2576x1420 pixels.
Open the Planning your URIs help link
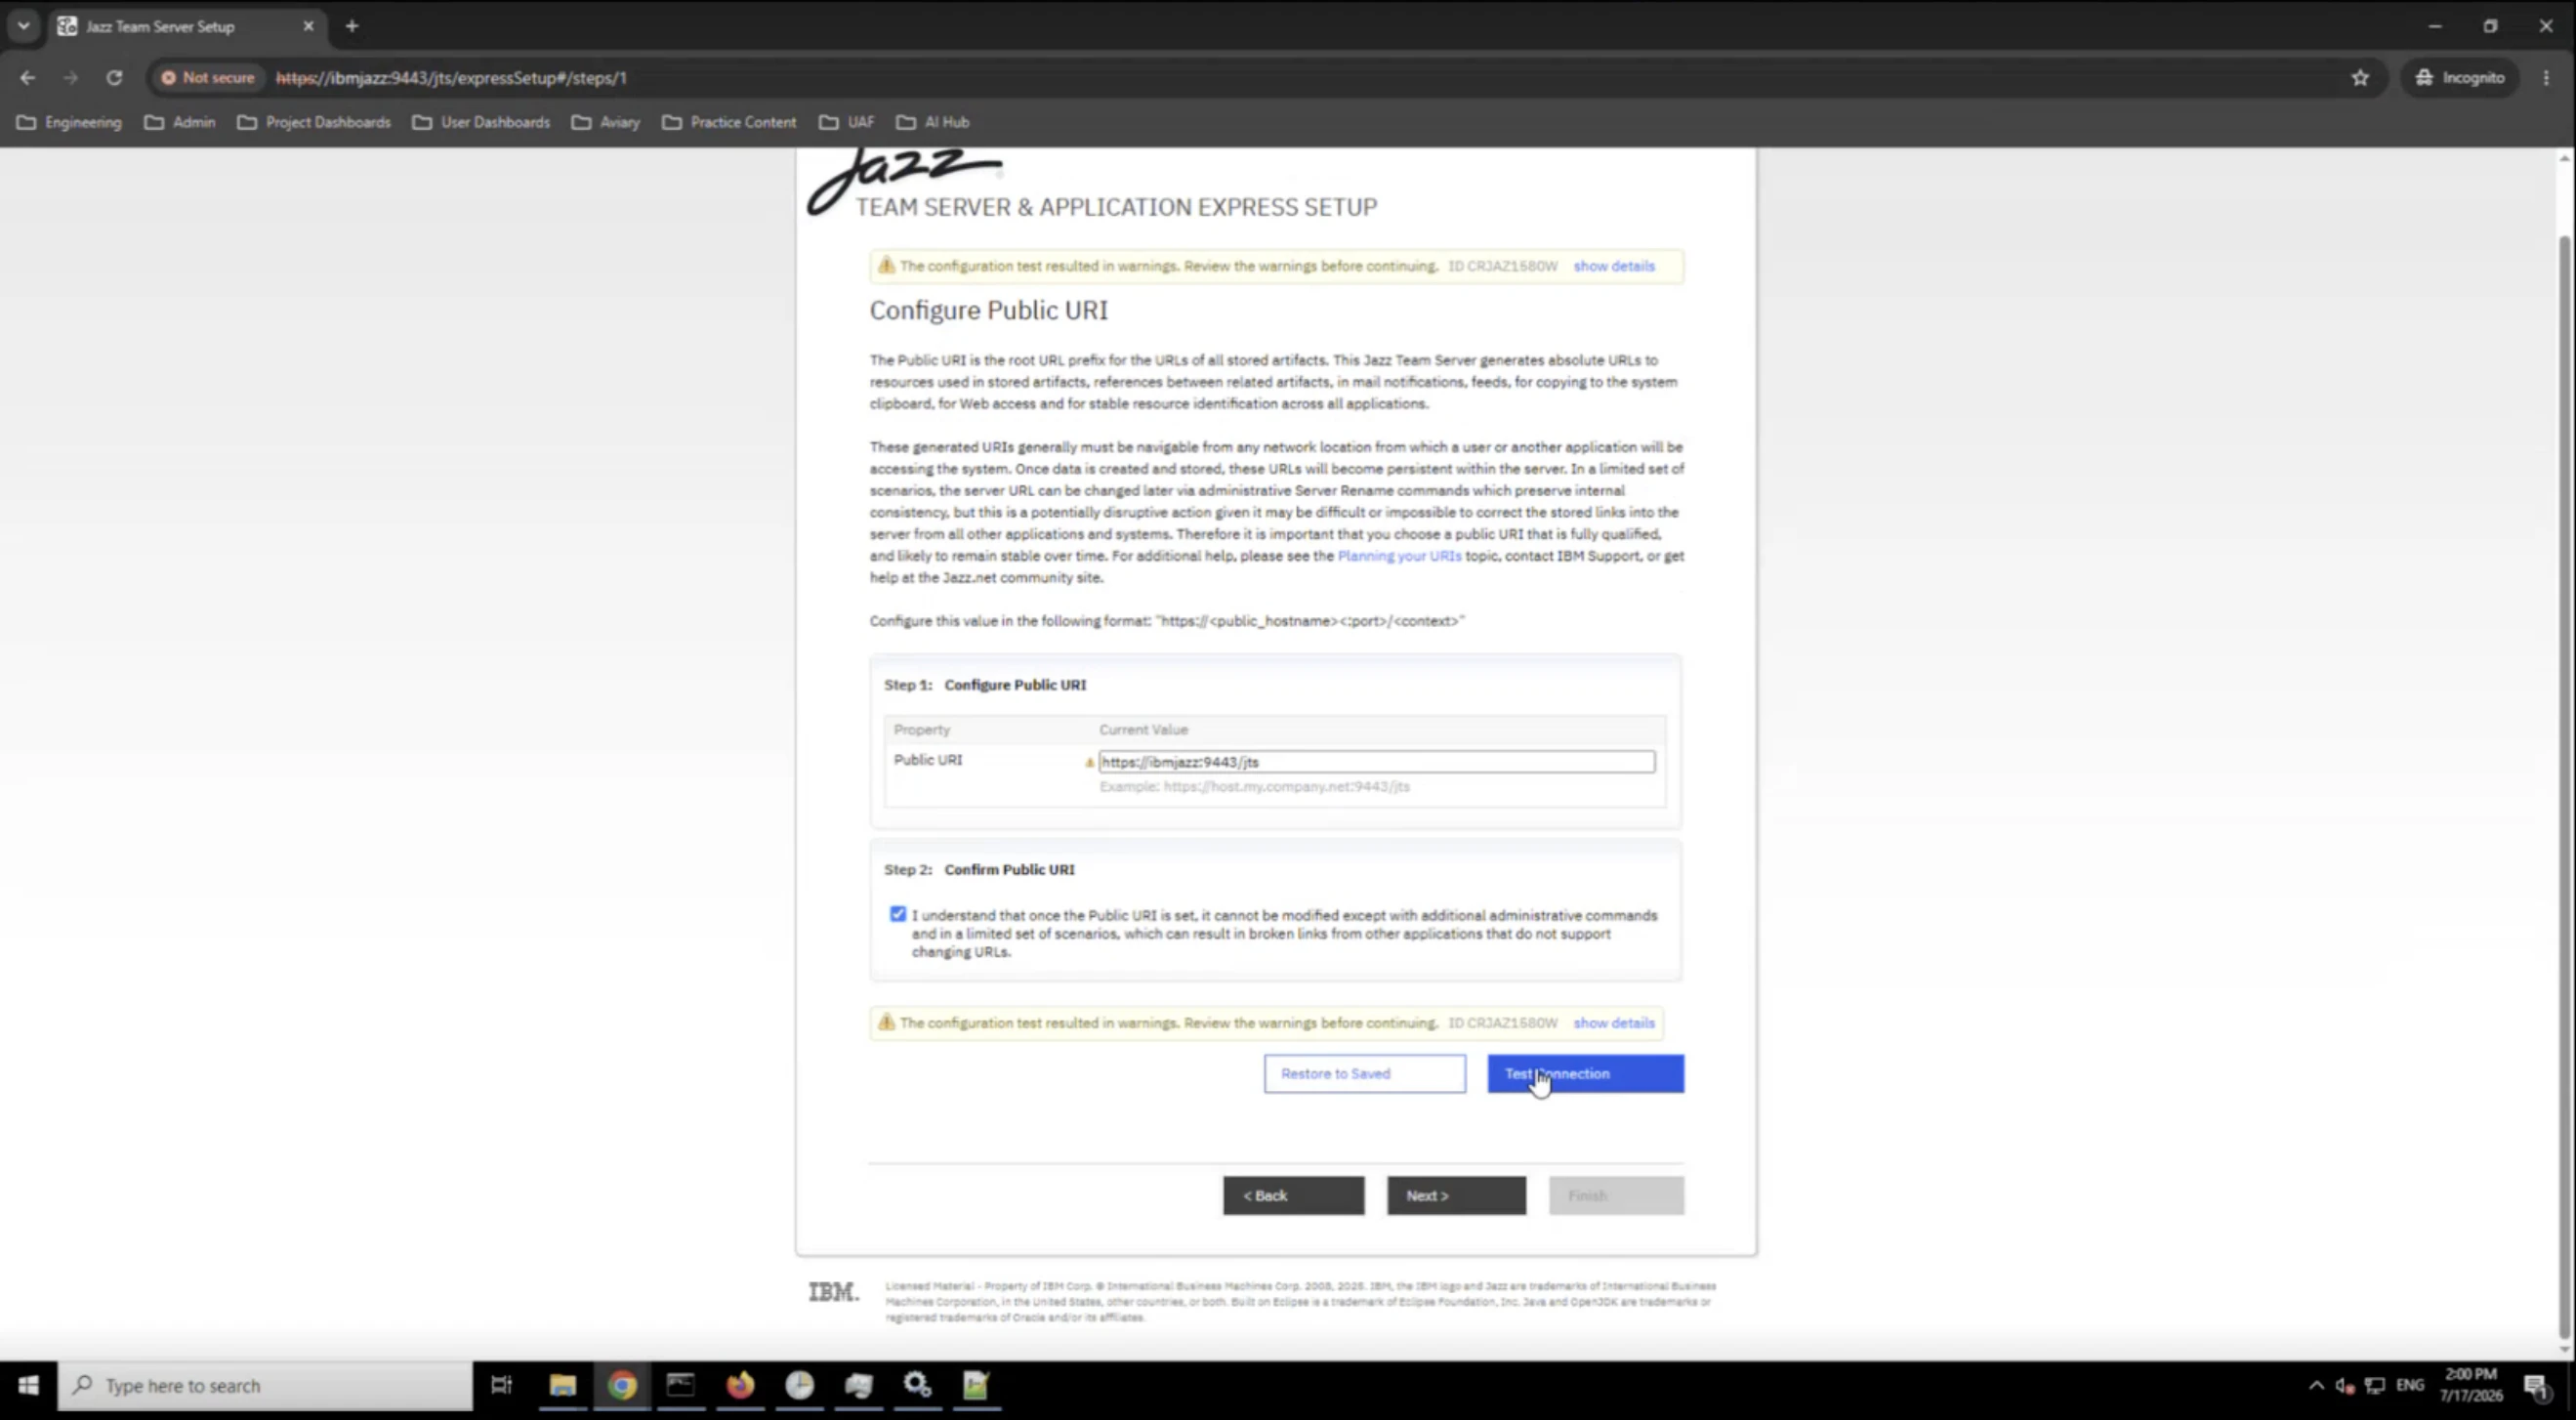(1399, 556)
